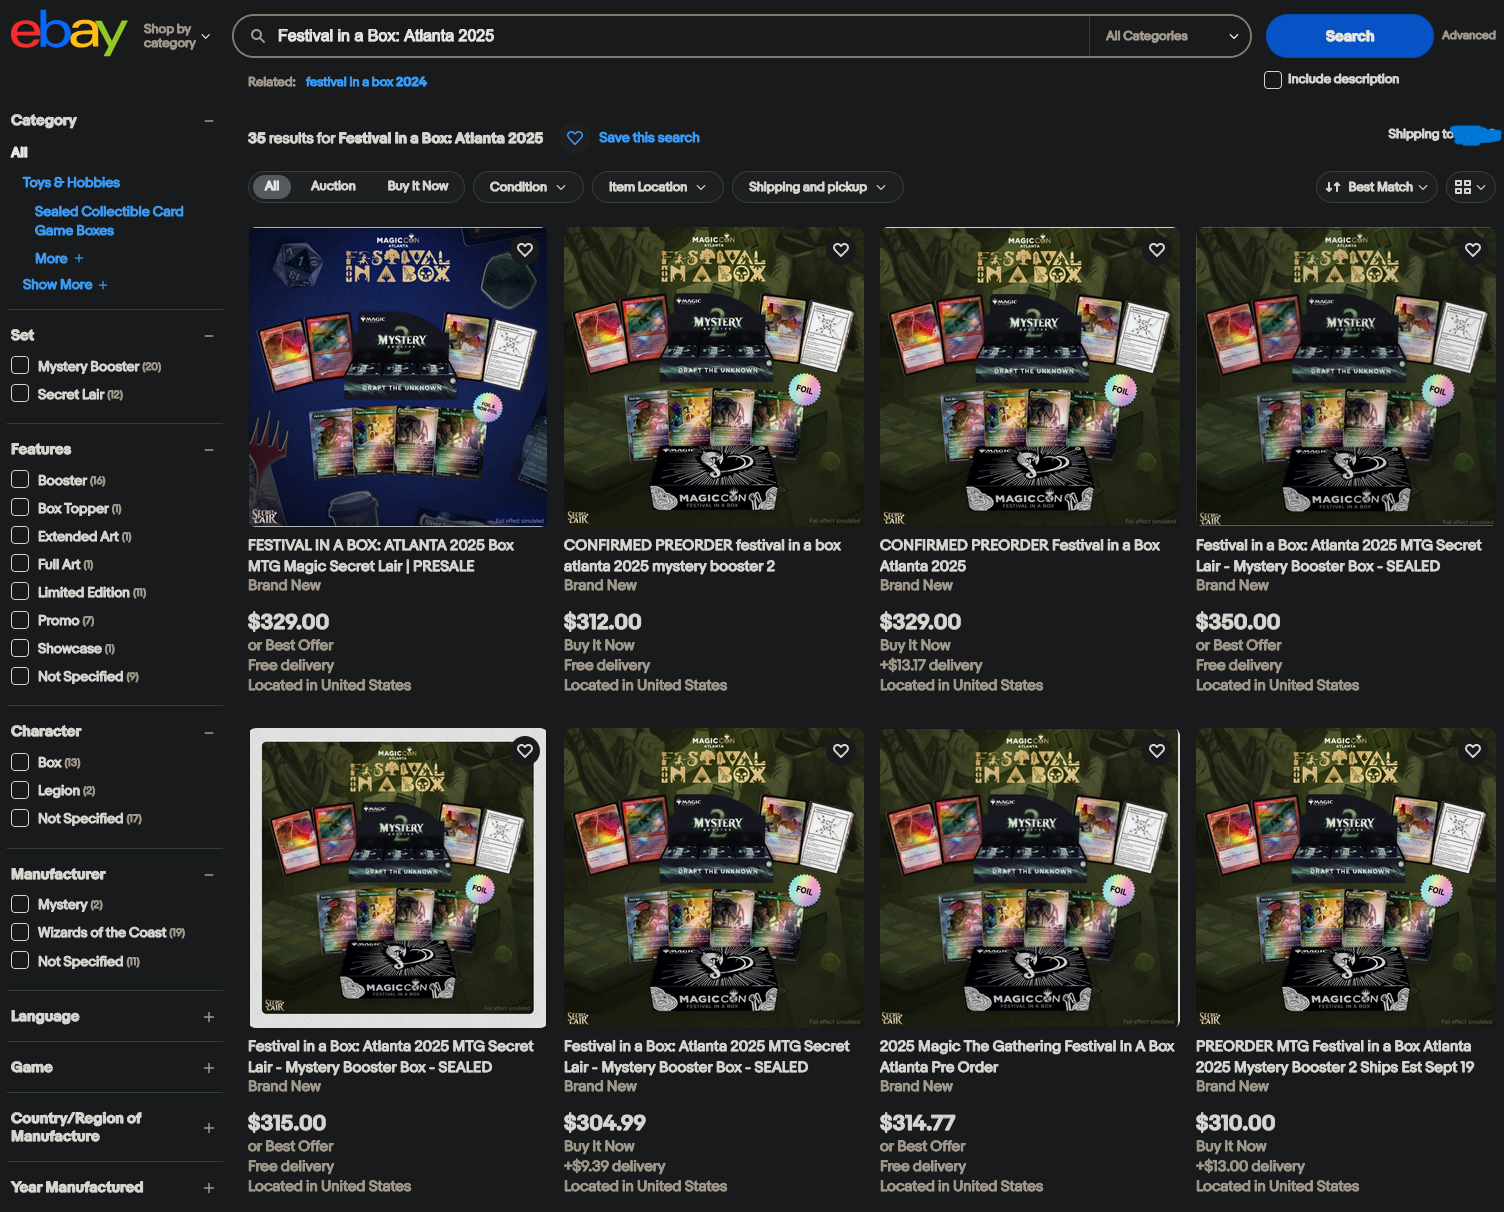Select the Buy It Now tab

tap(417, 187)
